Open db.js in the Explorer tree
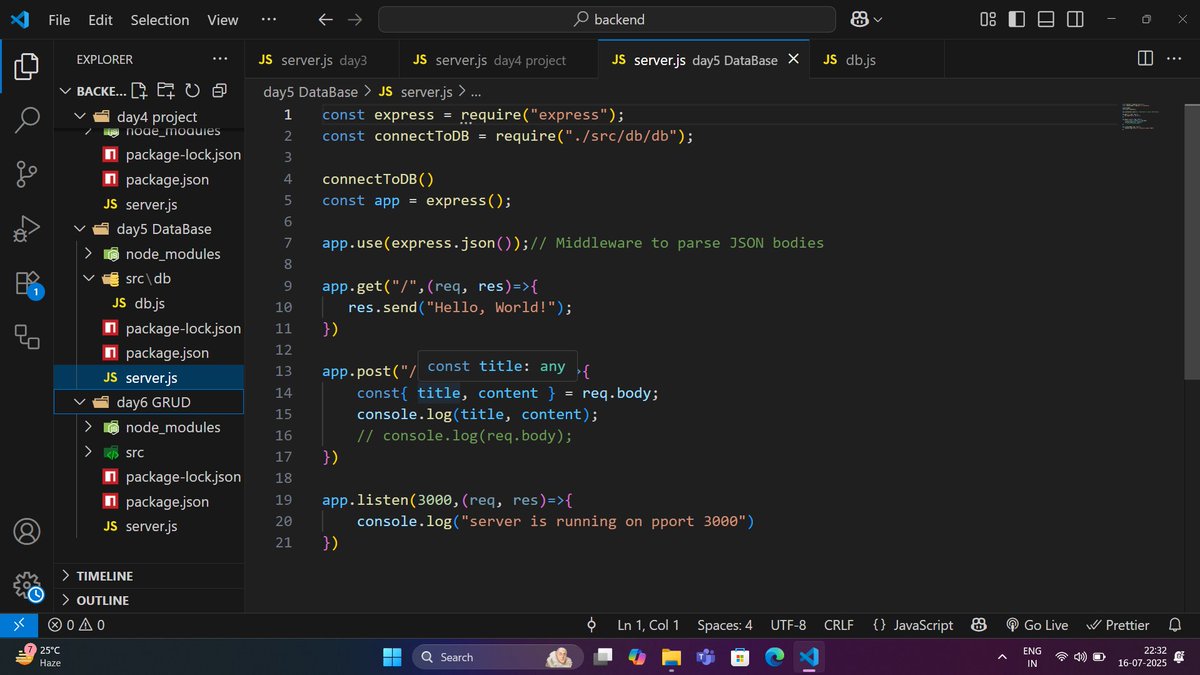The height and width of the screenshot is (675, 1200). (148, 303)
